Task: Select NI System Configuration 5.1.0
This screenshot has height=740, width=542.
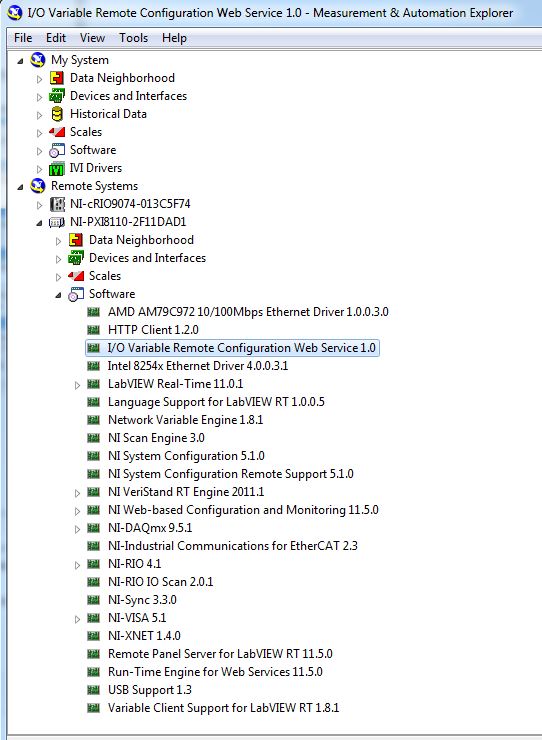Action: (186, 456)
